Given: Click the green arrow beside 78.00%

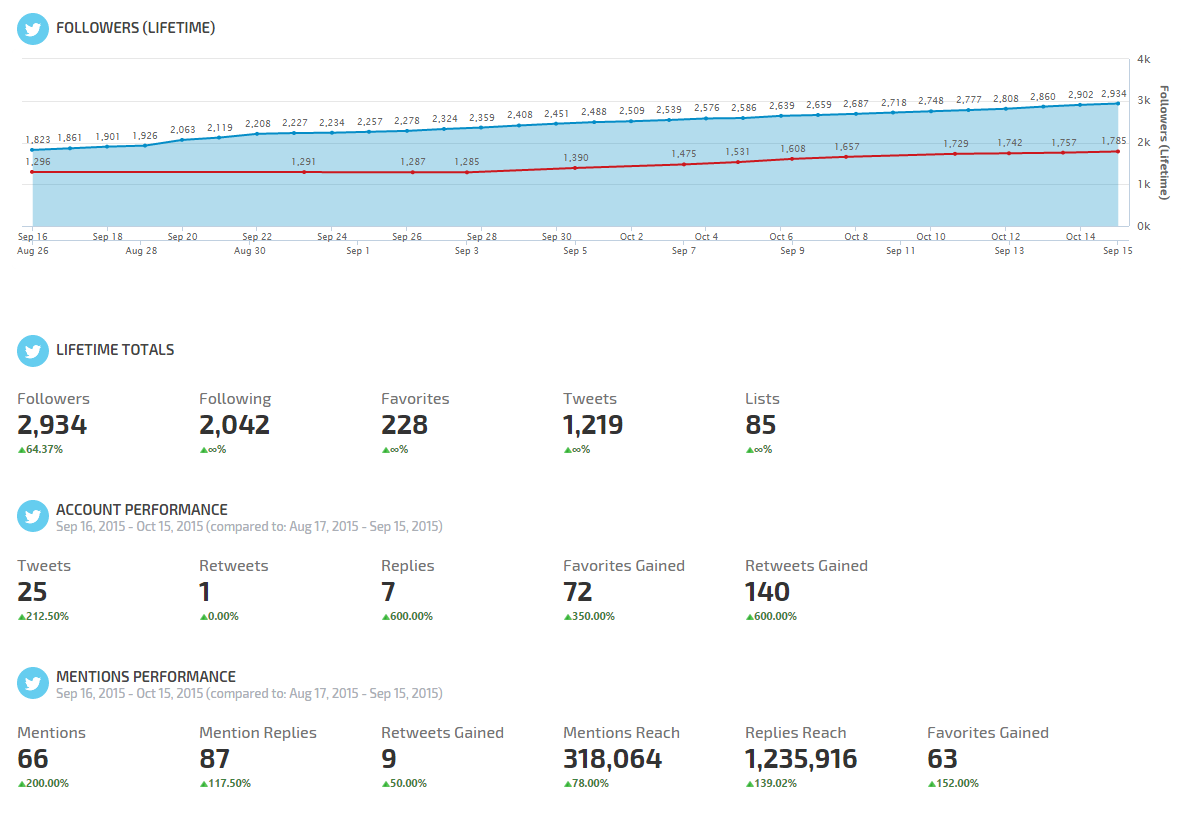Looking at the screenshot, I should [567, 784].
